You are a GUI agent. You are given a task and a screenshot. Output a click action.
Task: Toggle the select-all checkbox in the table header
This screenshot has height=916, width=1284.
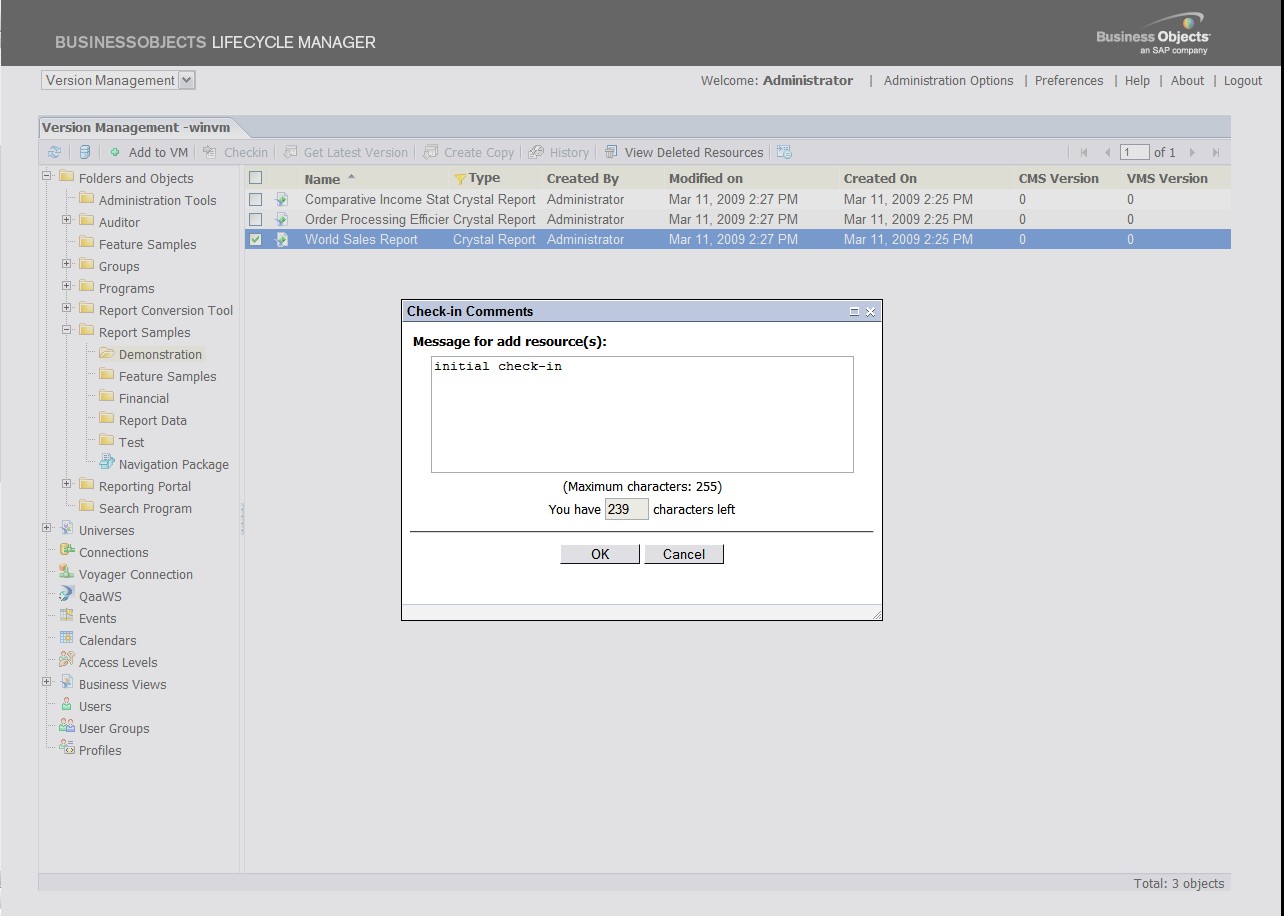(x=256, y=178)
